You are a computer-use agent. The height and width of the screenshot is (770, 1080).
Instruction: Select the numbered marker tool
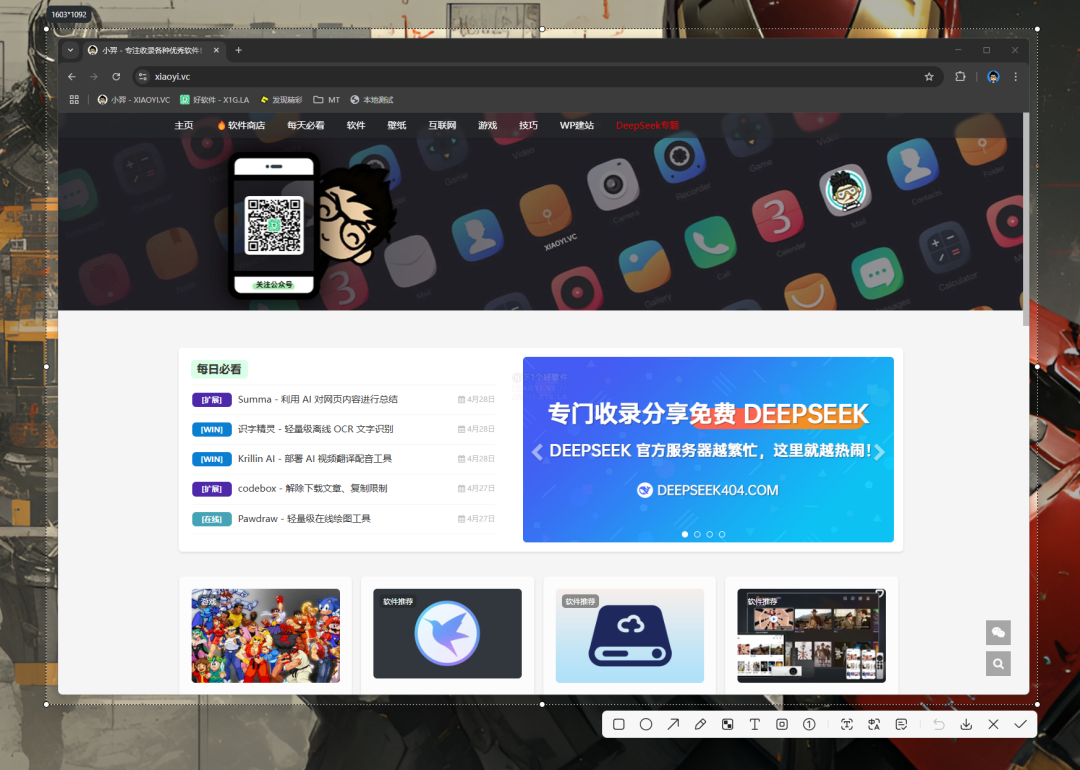(809, 725)
